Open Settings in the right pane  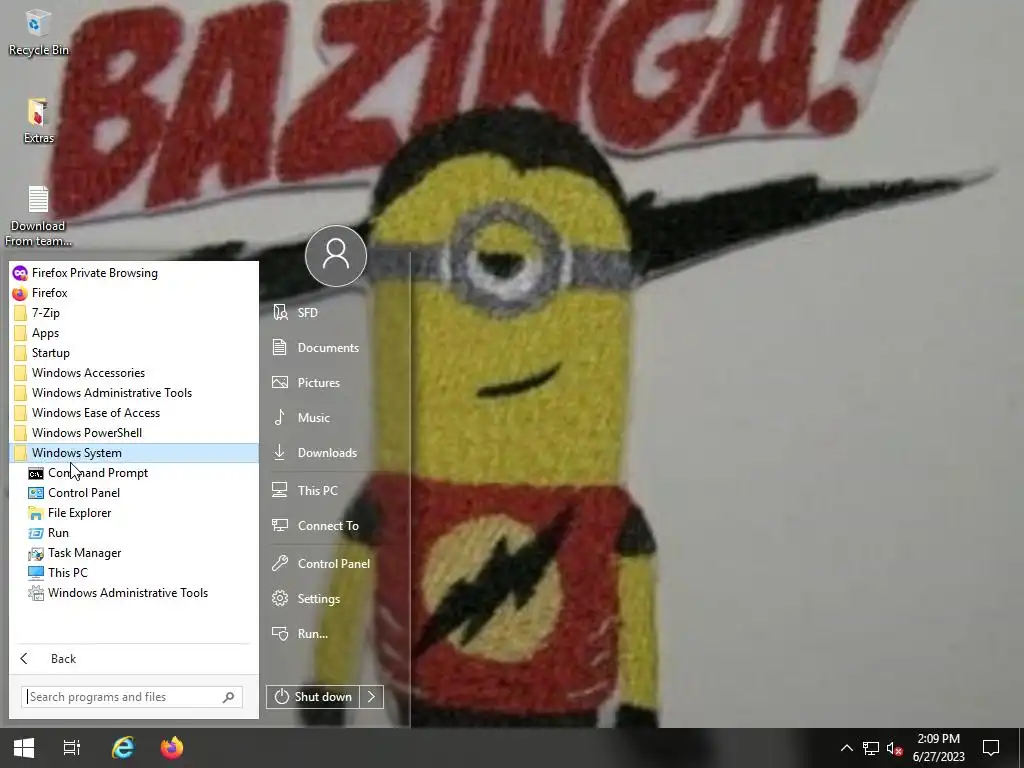[338, 599]
